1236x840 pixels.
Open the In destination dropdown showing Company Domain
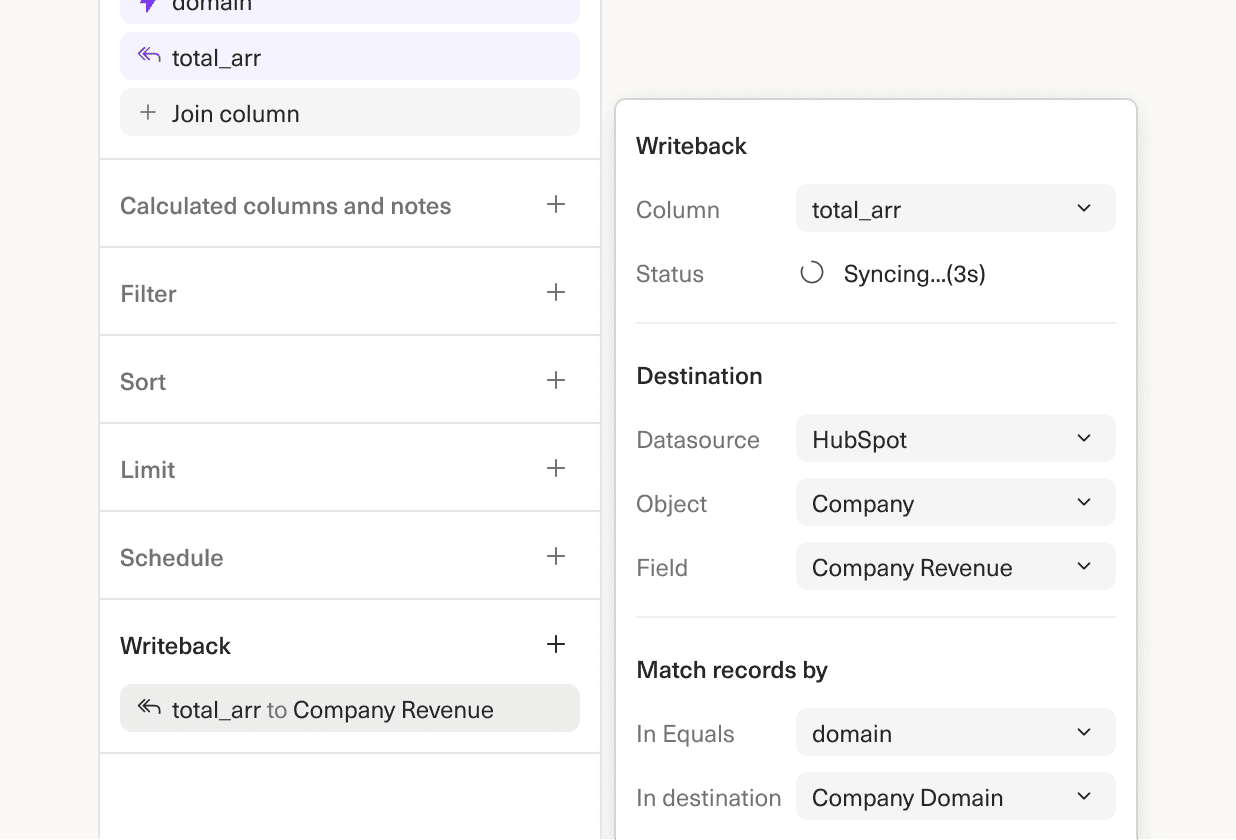click(x=955, y=796)
